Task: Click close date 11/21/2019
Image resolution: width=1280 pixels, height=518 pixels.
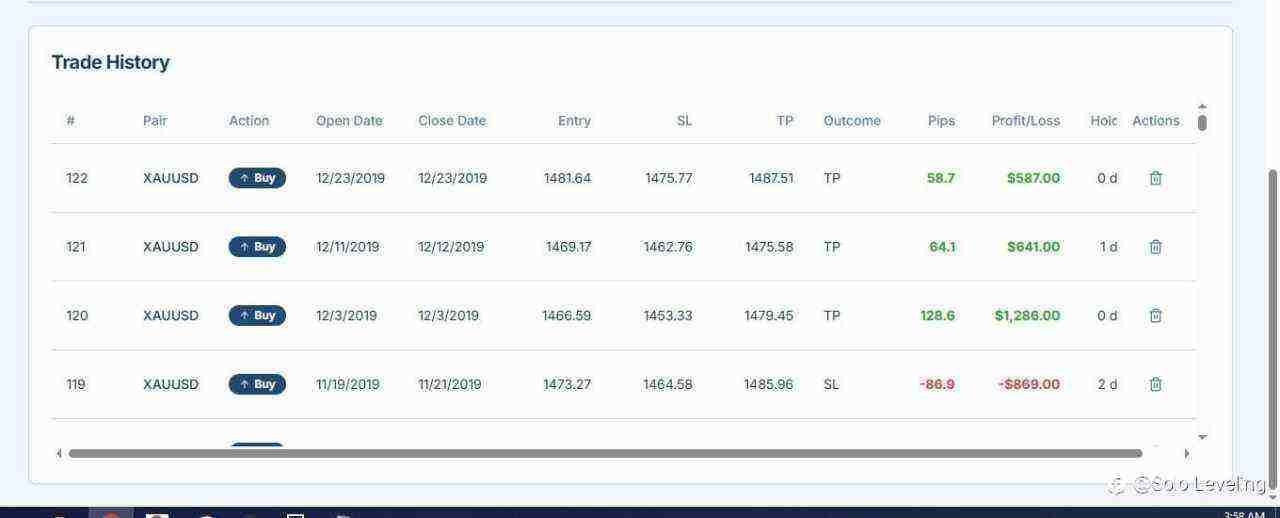Action: click(450, 384)
